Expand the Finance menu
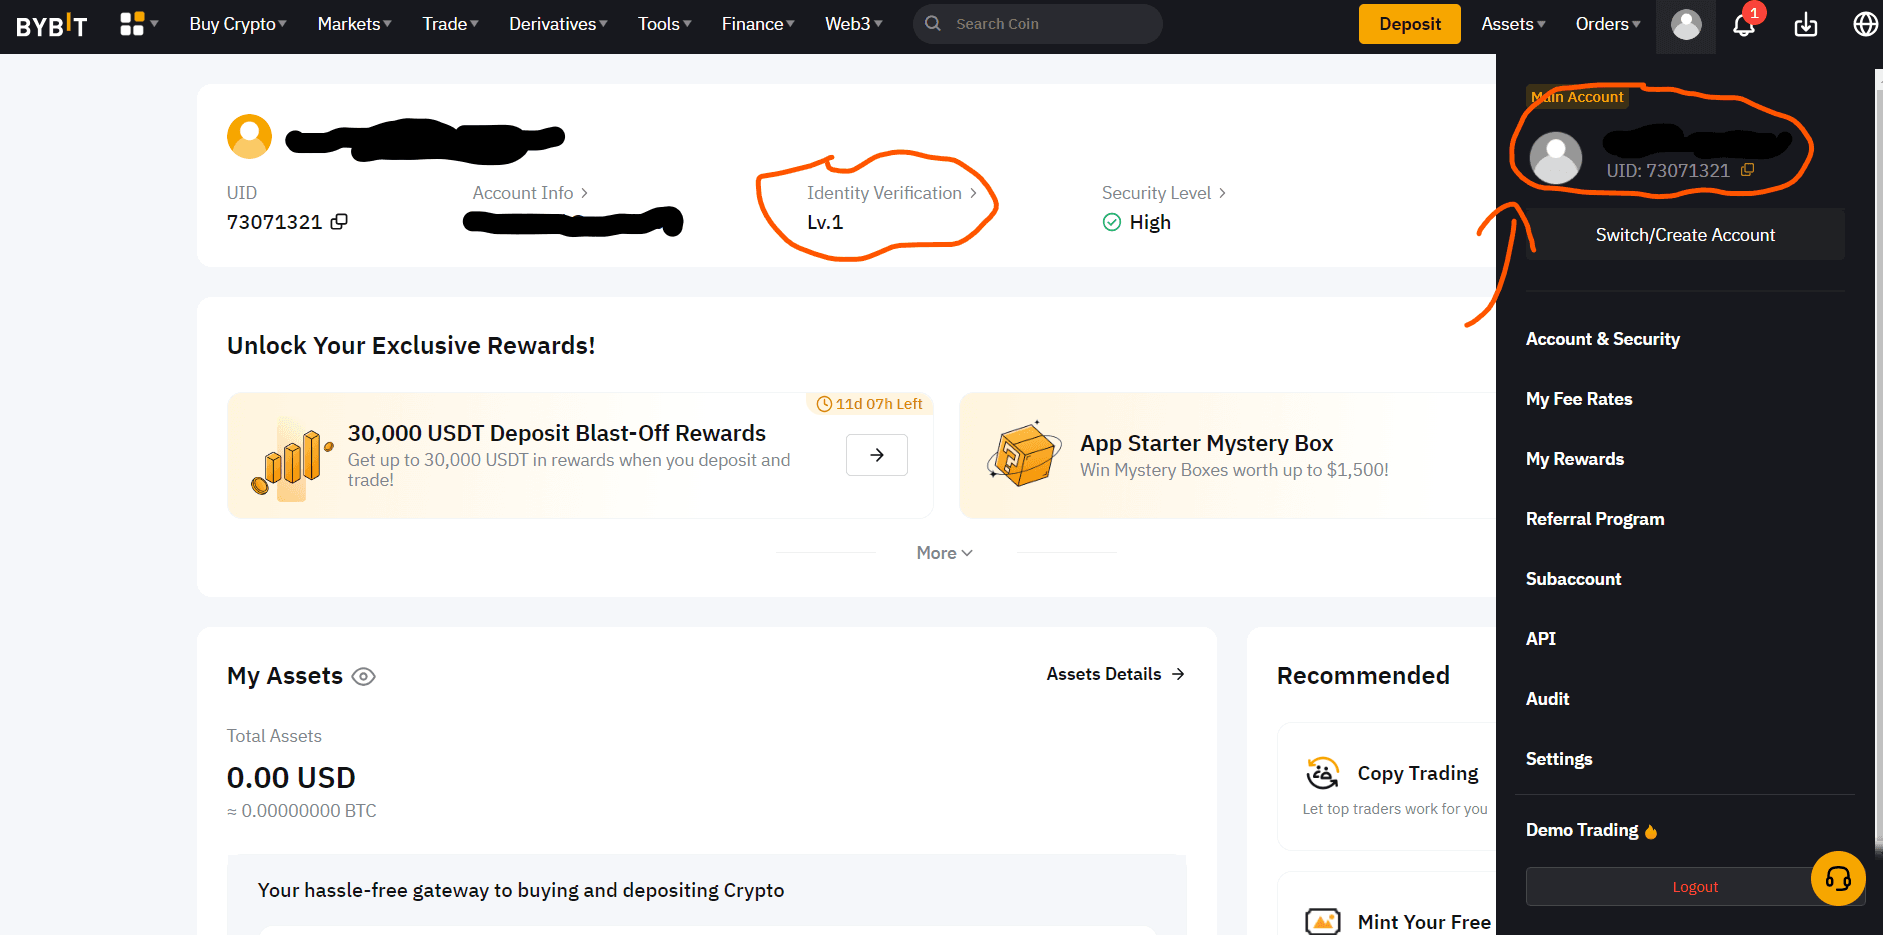Screen dimensions: 1883x935 (758, 24)
